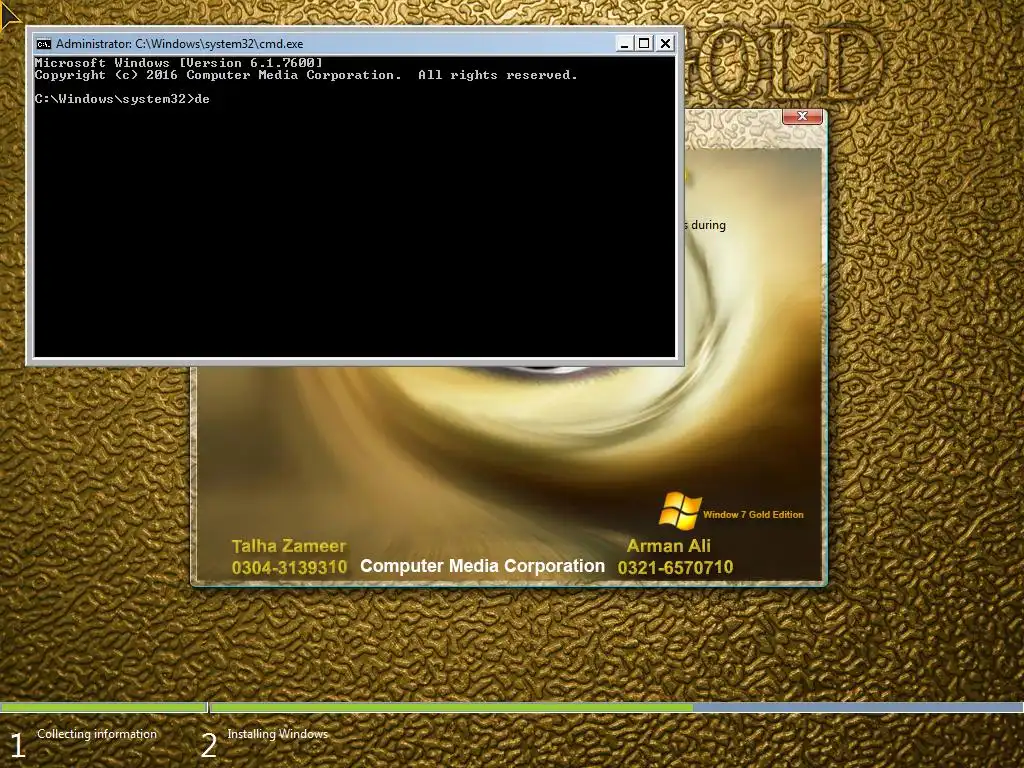
Task: Click the phone number 0304-3139310
Action: pyautogui.click(x=289, y=568)
